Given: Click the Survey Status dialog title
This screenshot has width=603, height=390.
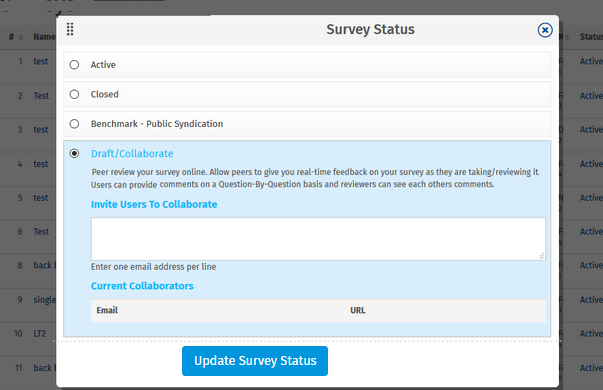Looking at the screenshot, I should [370, 29].
